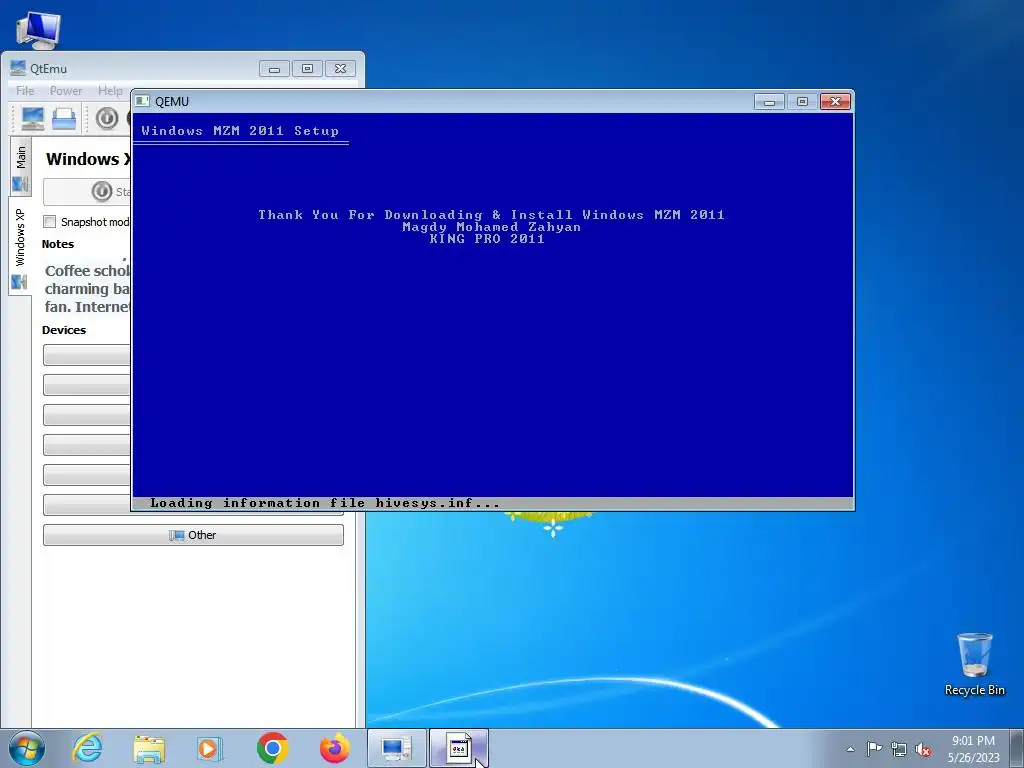Click the 'KING PRO 2011' text line
This screenshot has height=768, width=1024.
pos(487,239)
